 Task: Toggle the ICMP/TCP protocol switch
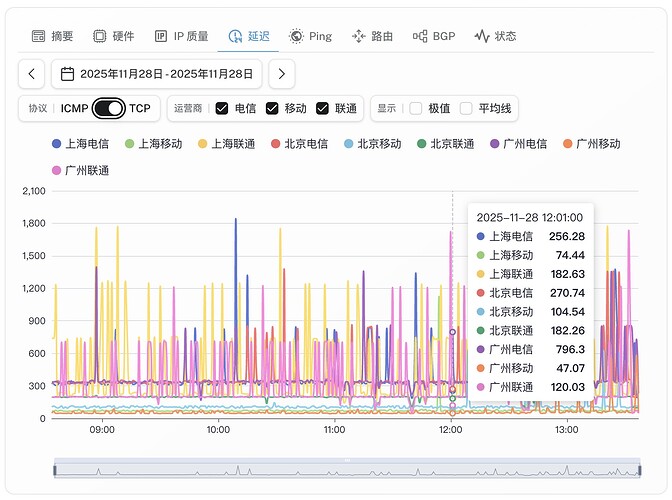coord(108,108)
